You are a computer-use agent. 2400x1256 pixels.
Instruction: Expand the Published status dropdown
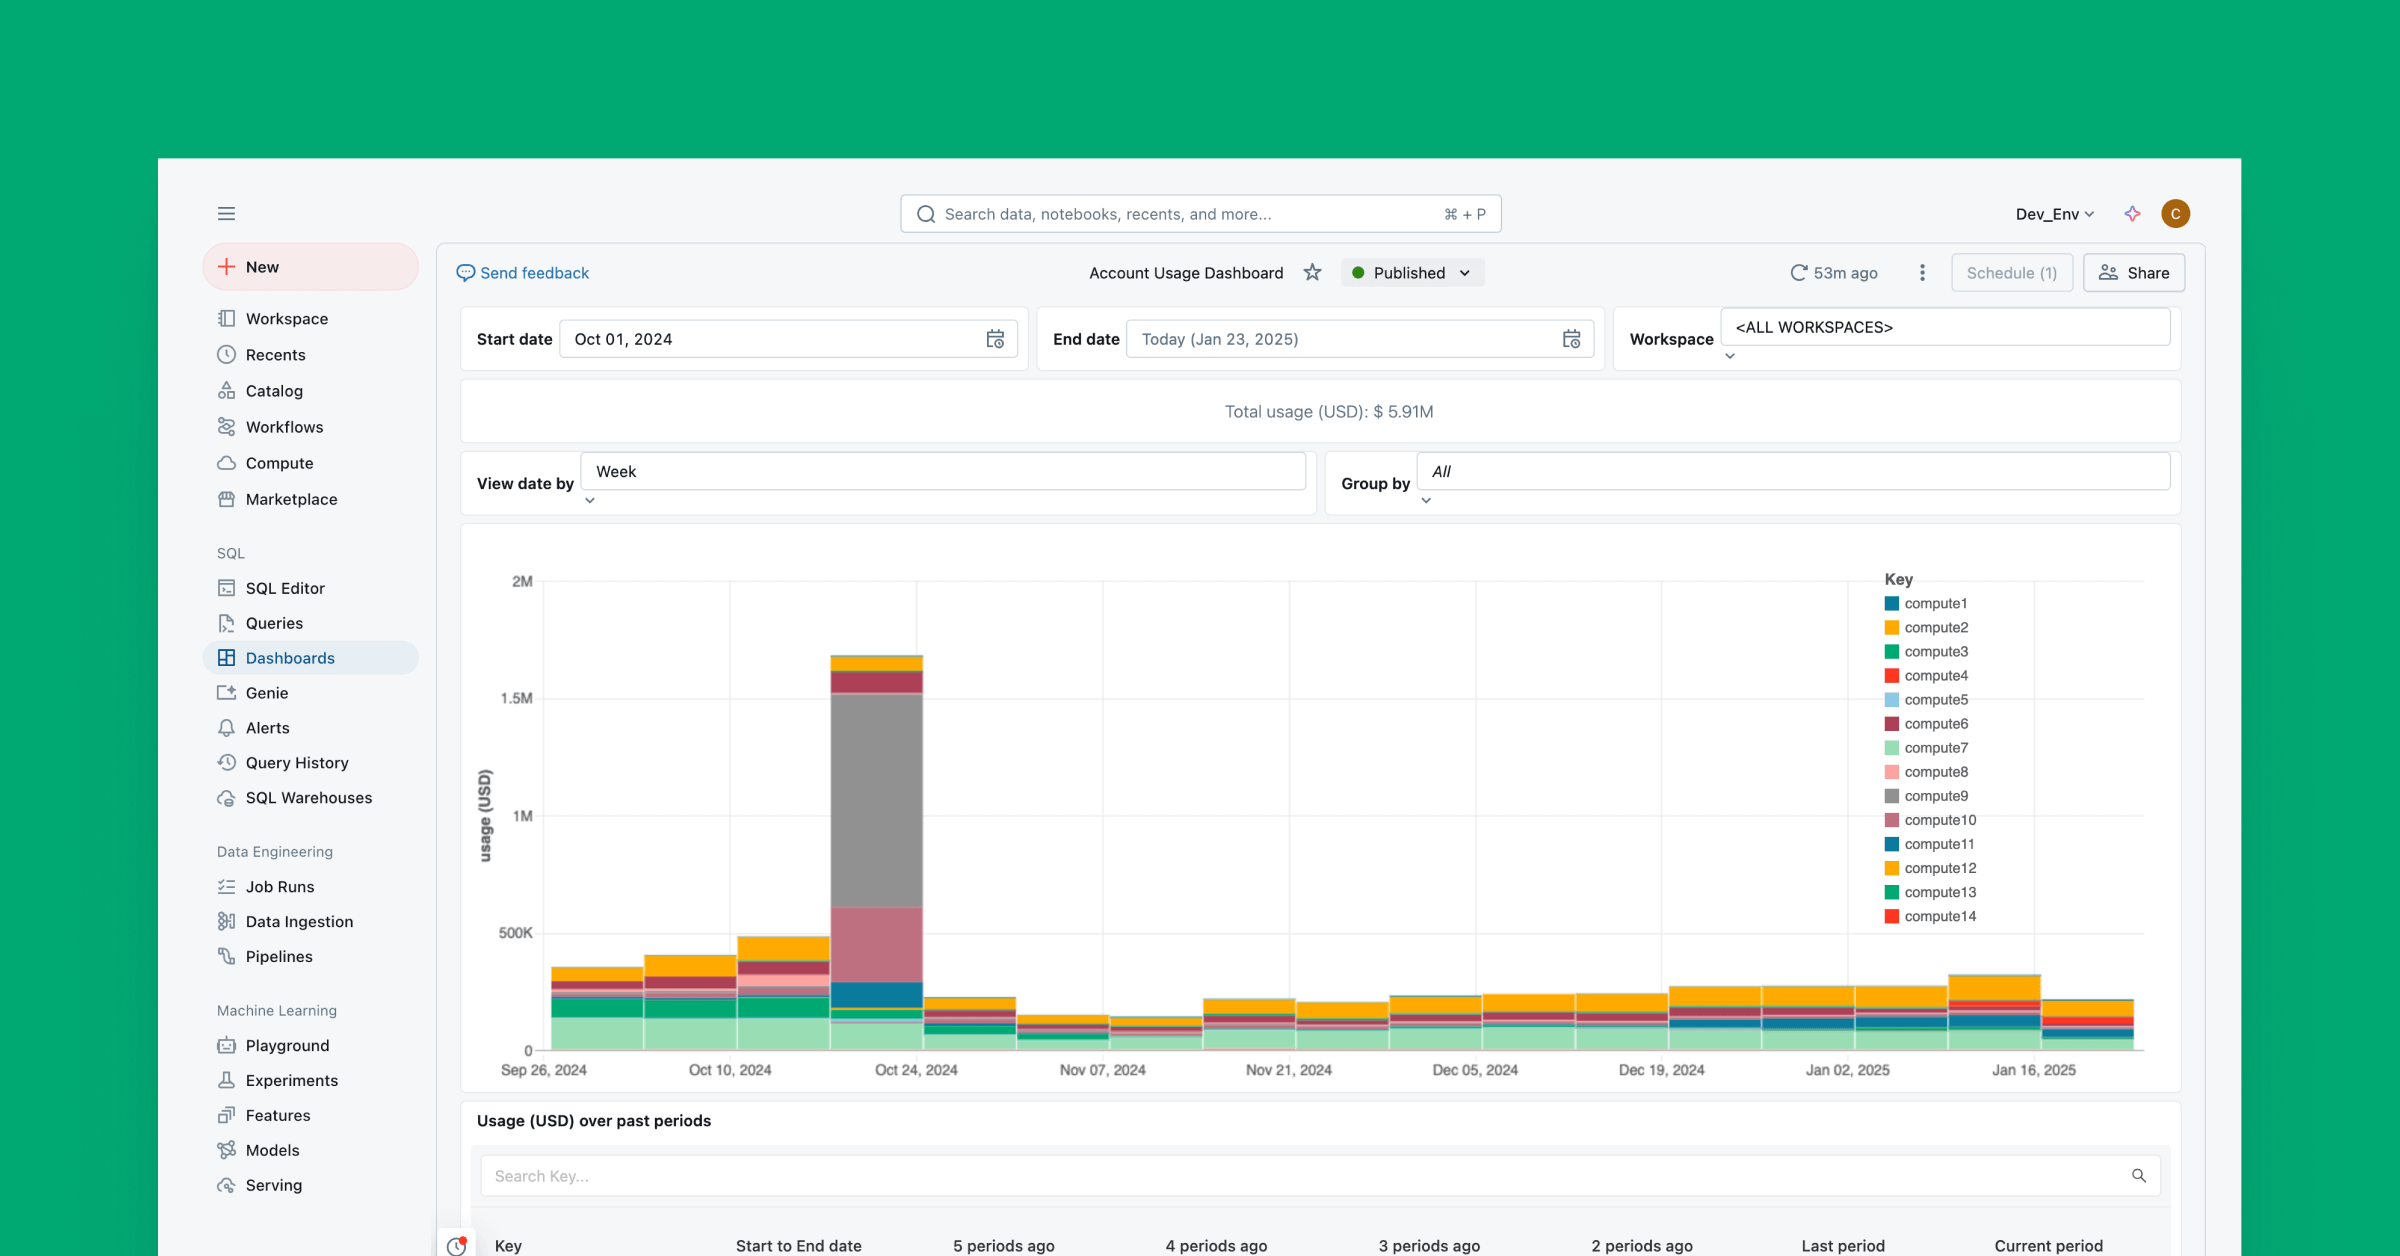(1412, 273)
